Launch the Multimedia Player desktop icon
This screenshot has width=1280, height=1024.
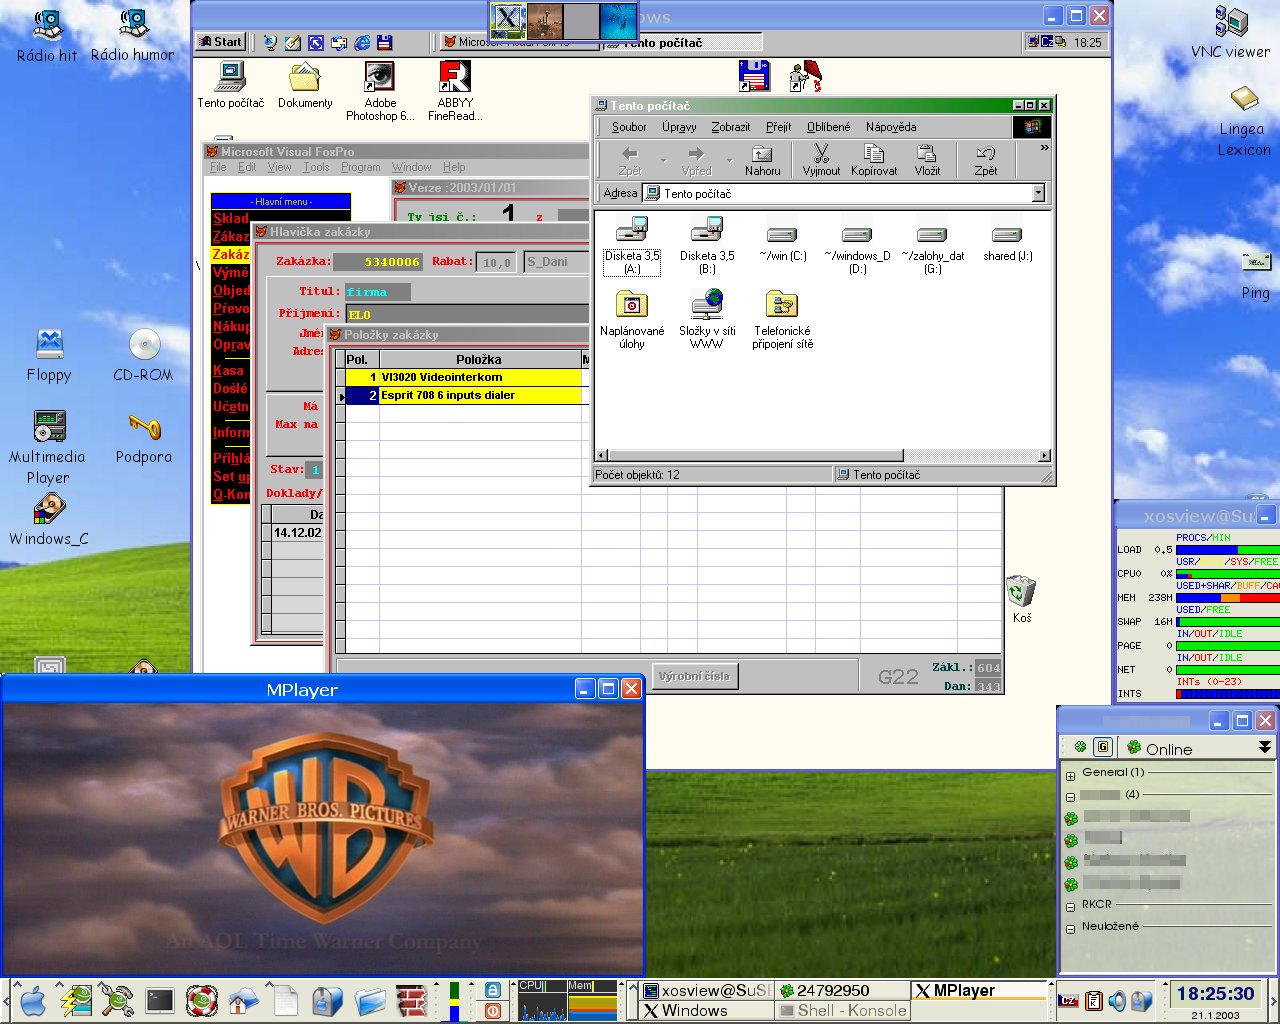coord(48,447)
